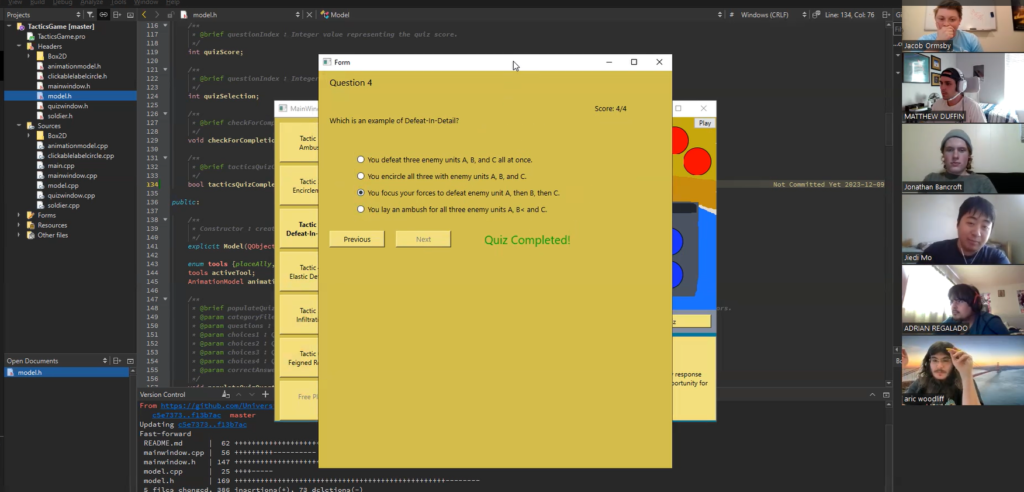Select 'You lay an ambush' answer option
This screenshot has height=492, width=1024.
[360, 209]
